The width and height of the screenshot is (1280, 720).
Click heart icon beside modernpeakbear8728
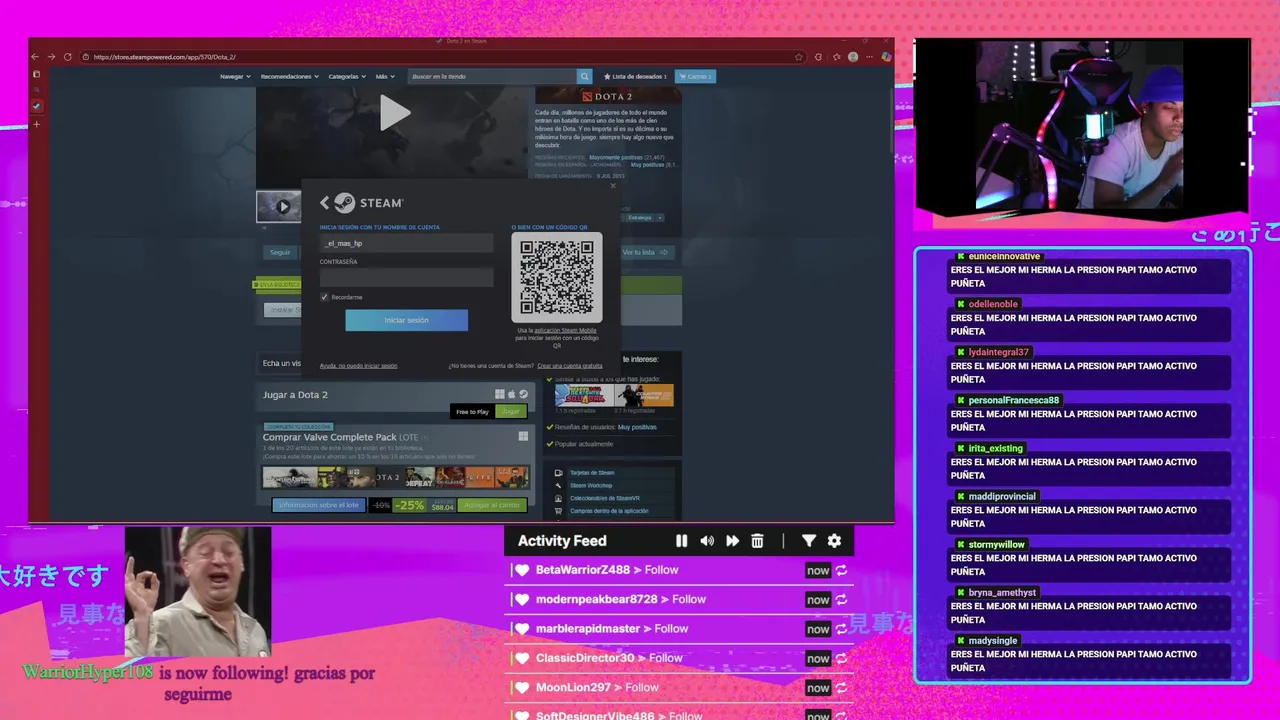pyautogui.click(x=521, y=599)
